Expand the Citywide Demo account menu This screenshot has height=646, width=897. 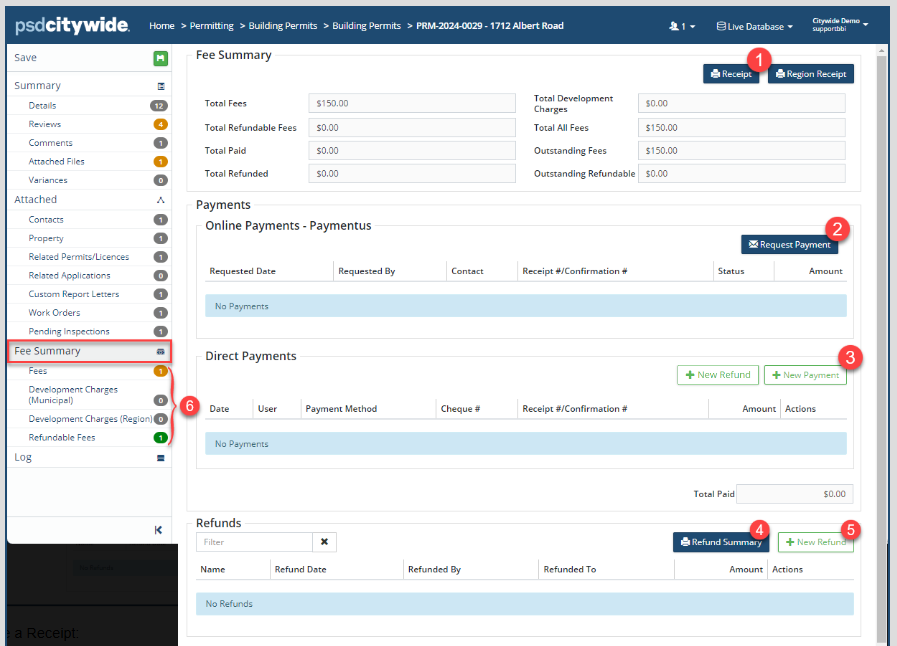[x=840, y=24]
